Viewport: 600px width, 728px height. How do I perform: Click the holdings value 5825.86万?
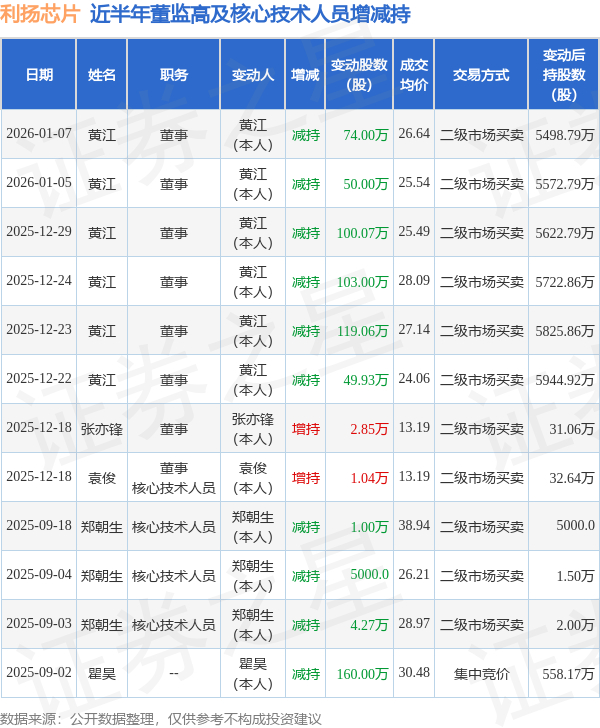click(x=565, y=331)
